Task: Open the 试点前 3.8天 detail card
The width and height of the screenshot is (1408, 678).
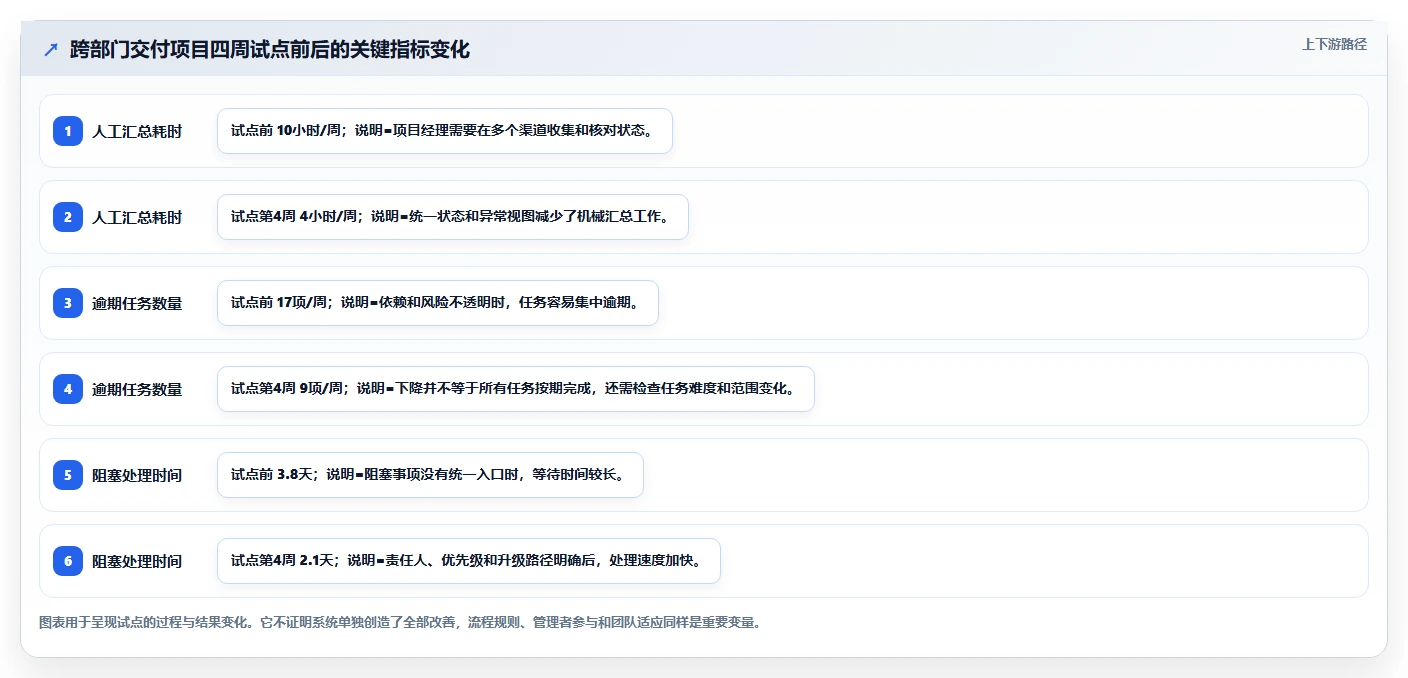Action: click(x=430, y=475)
